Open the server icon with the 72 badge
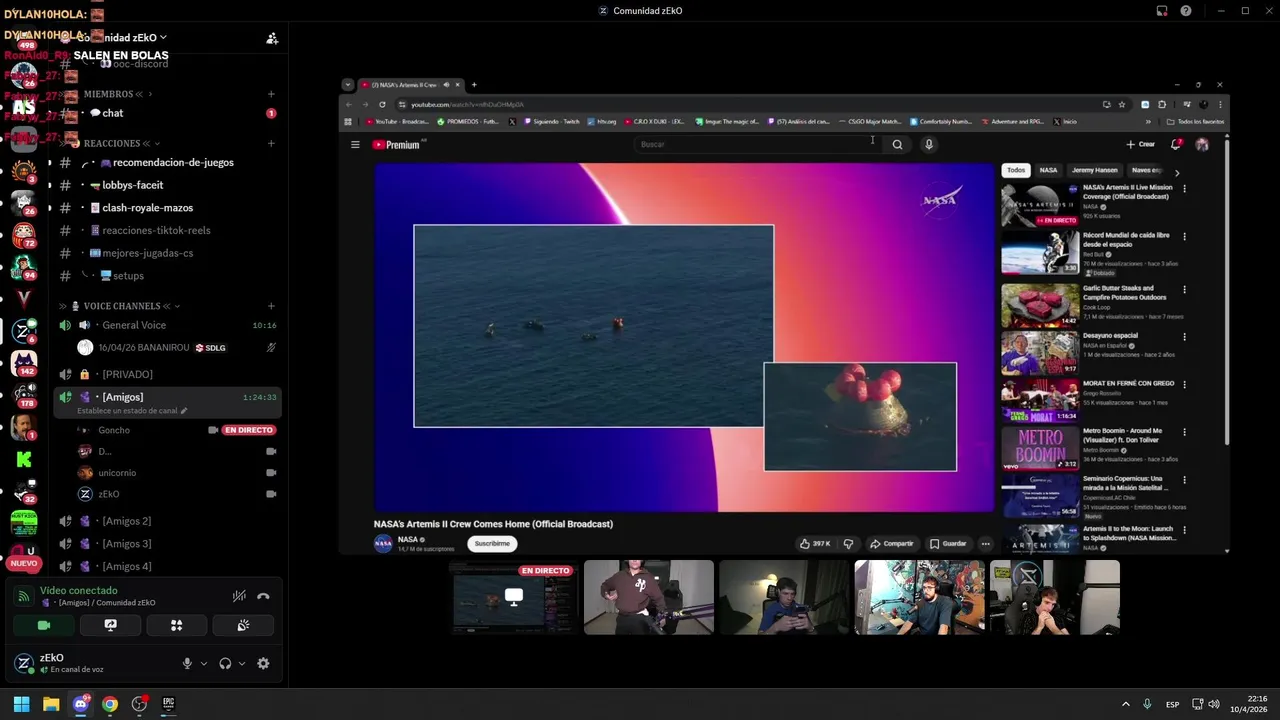This screenshot has width=1280, height=720. [24, 234]
